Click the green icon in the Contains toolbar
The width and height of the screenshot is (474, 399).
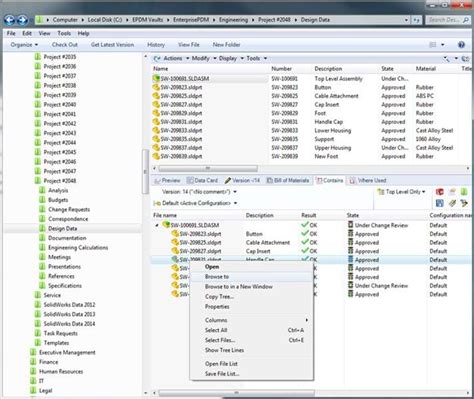click(464, 192)
